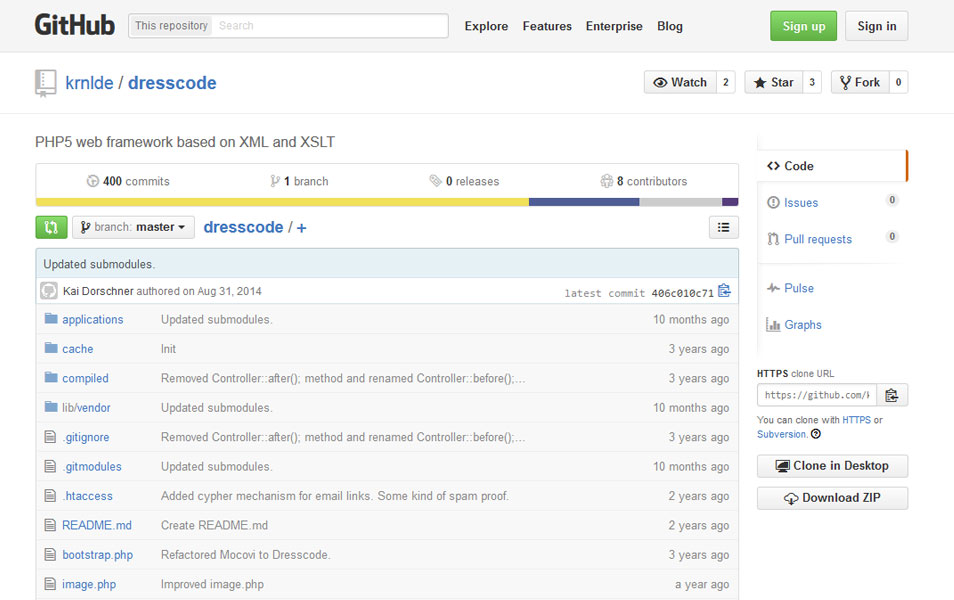
Task: Click the commits history clock icon
Action: (92, 181)
